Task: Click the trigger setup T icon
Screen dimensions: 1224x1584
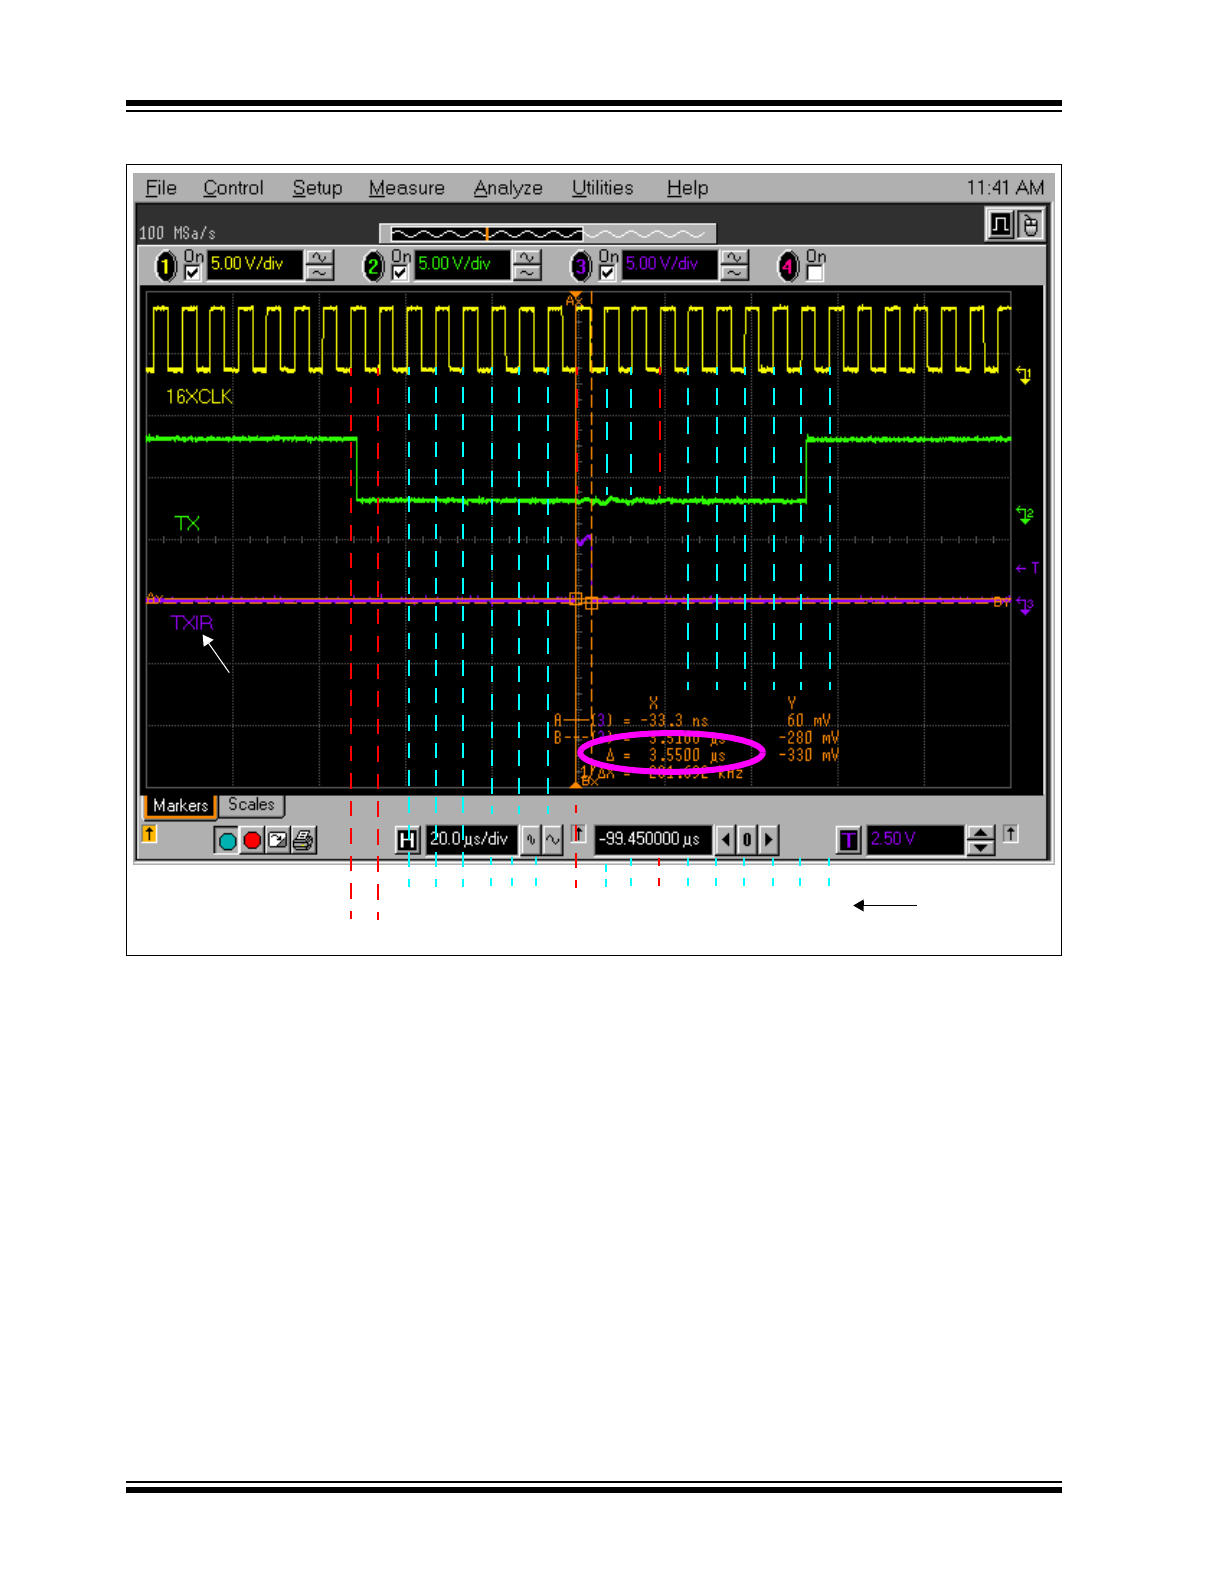Action: [x=848, y=840]
